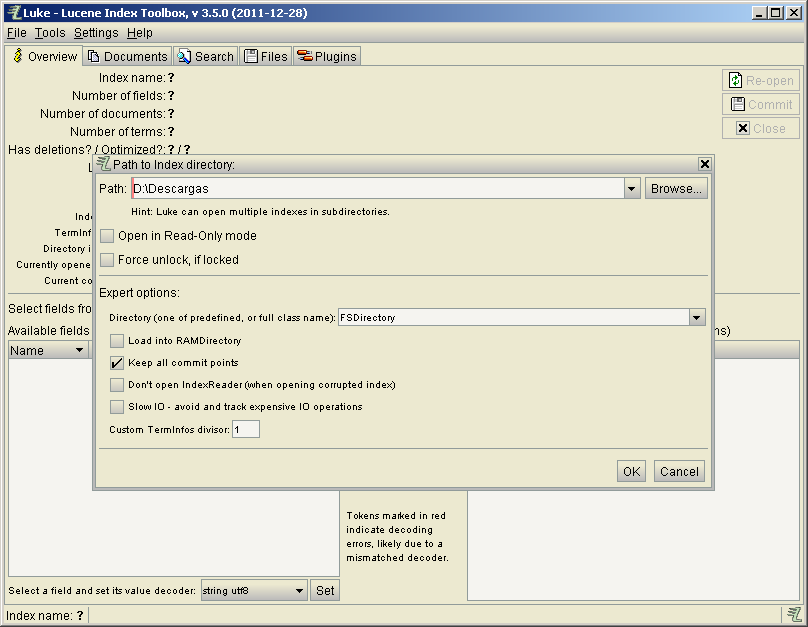Check Force unlock, if locked
Screen dimensions: 808x627
(x=107, y=260)
